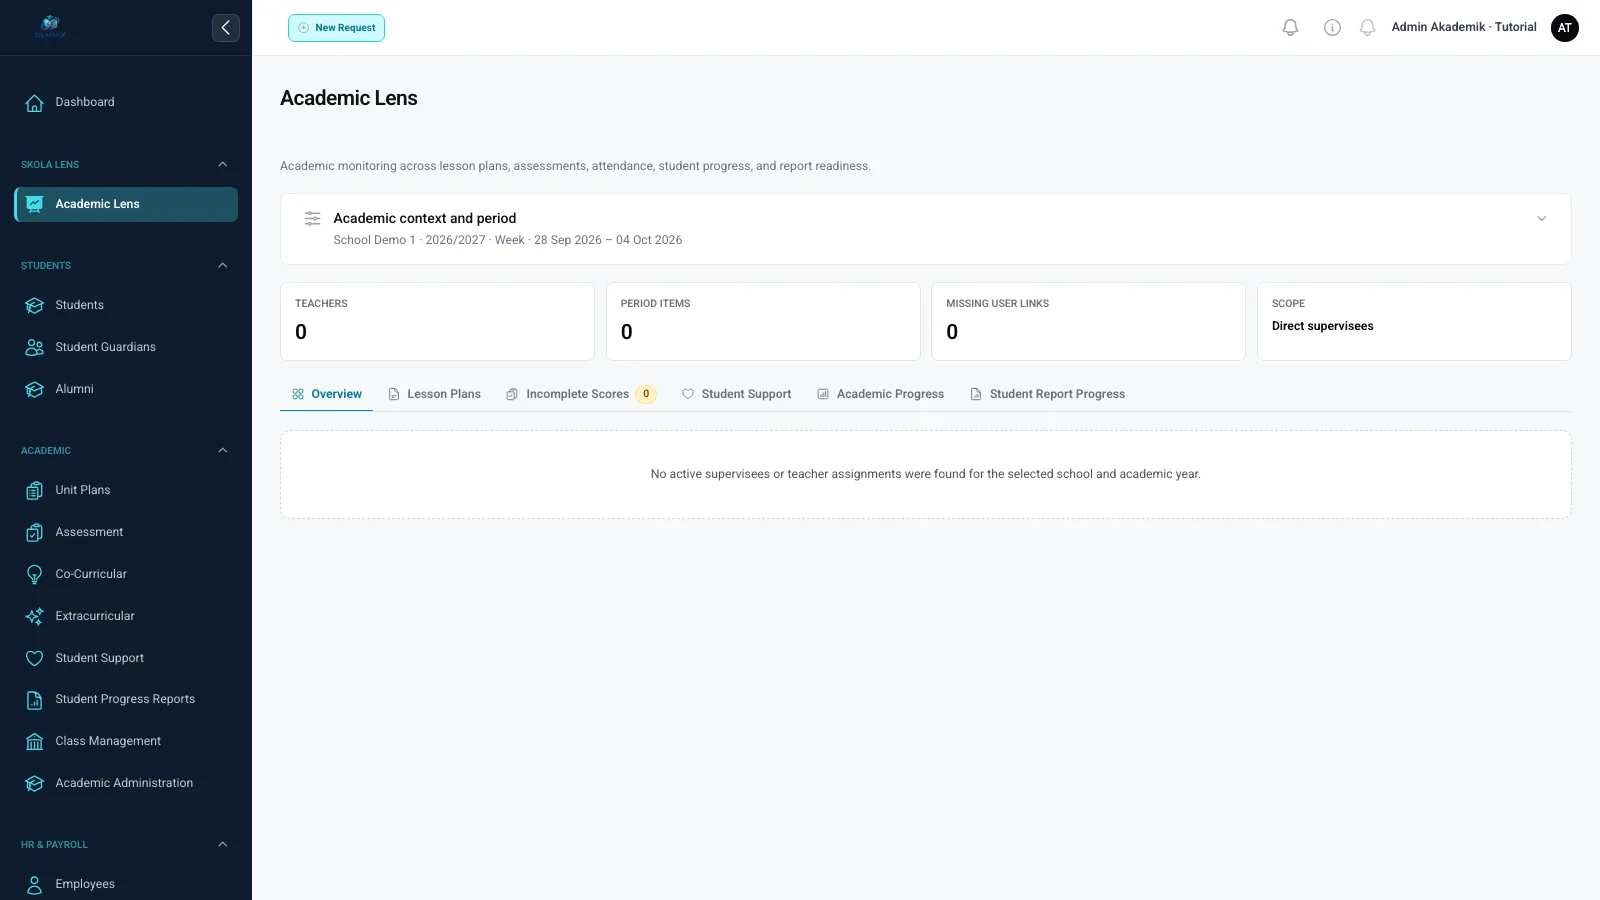Click the Students graduation cap icon
Viewport: 1600px width, 900px height.
[x=34, y=305]
